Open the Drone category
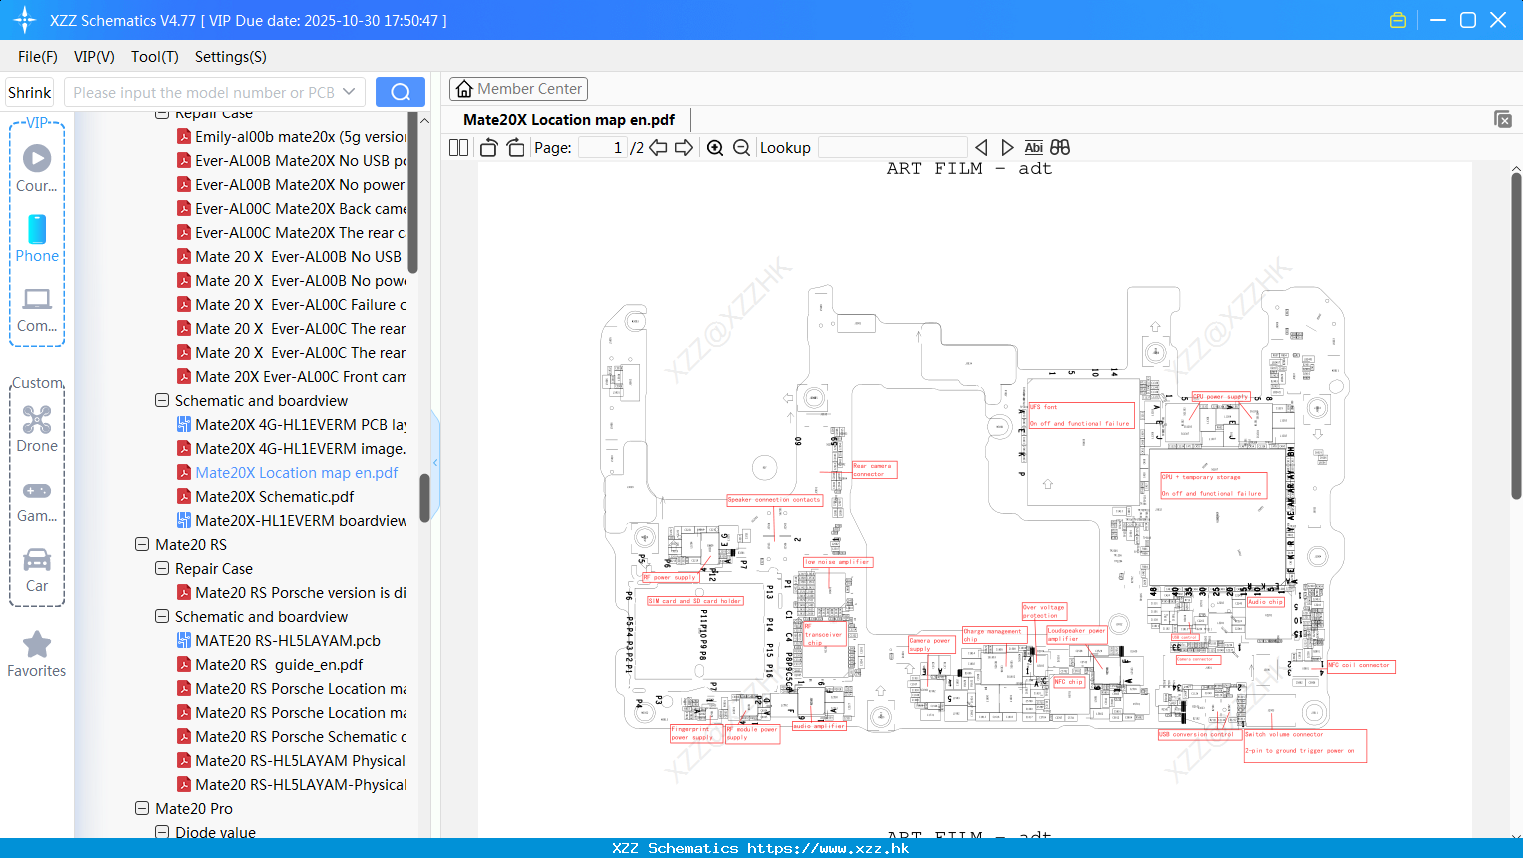 (x=37, y=429)
